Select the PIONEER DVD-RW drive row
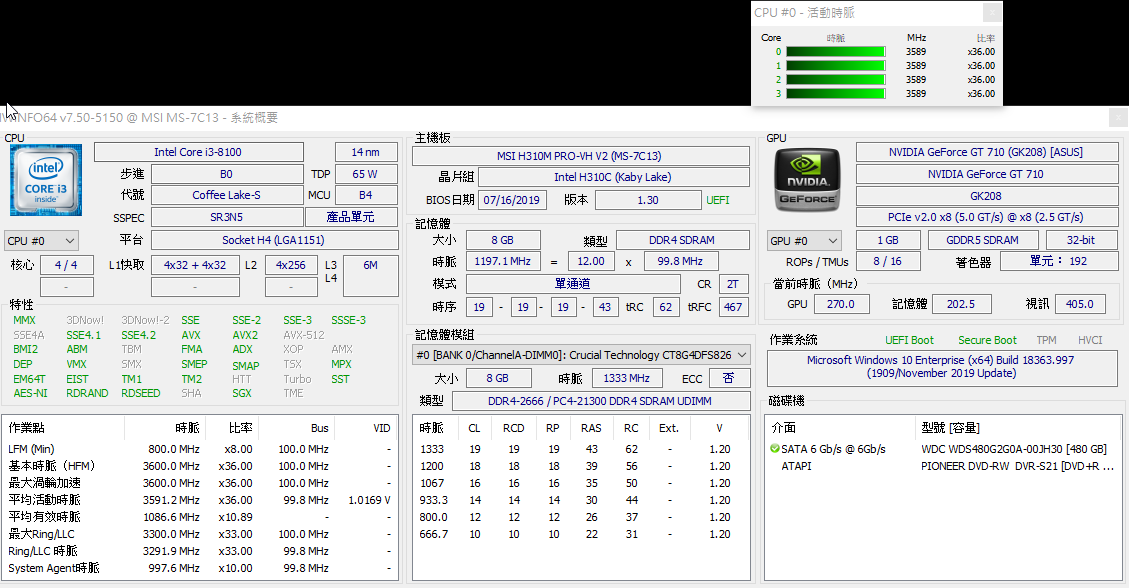The height and width of the screenshot is (588, 1129). [940, 466]
